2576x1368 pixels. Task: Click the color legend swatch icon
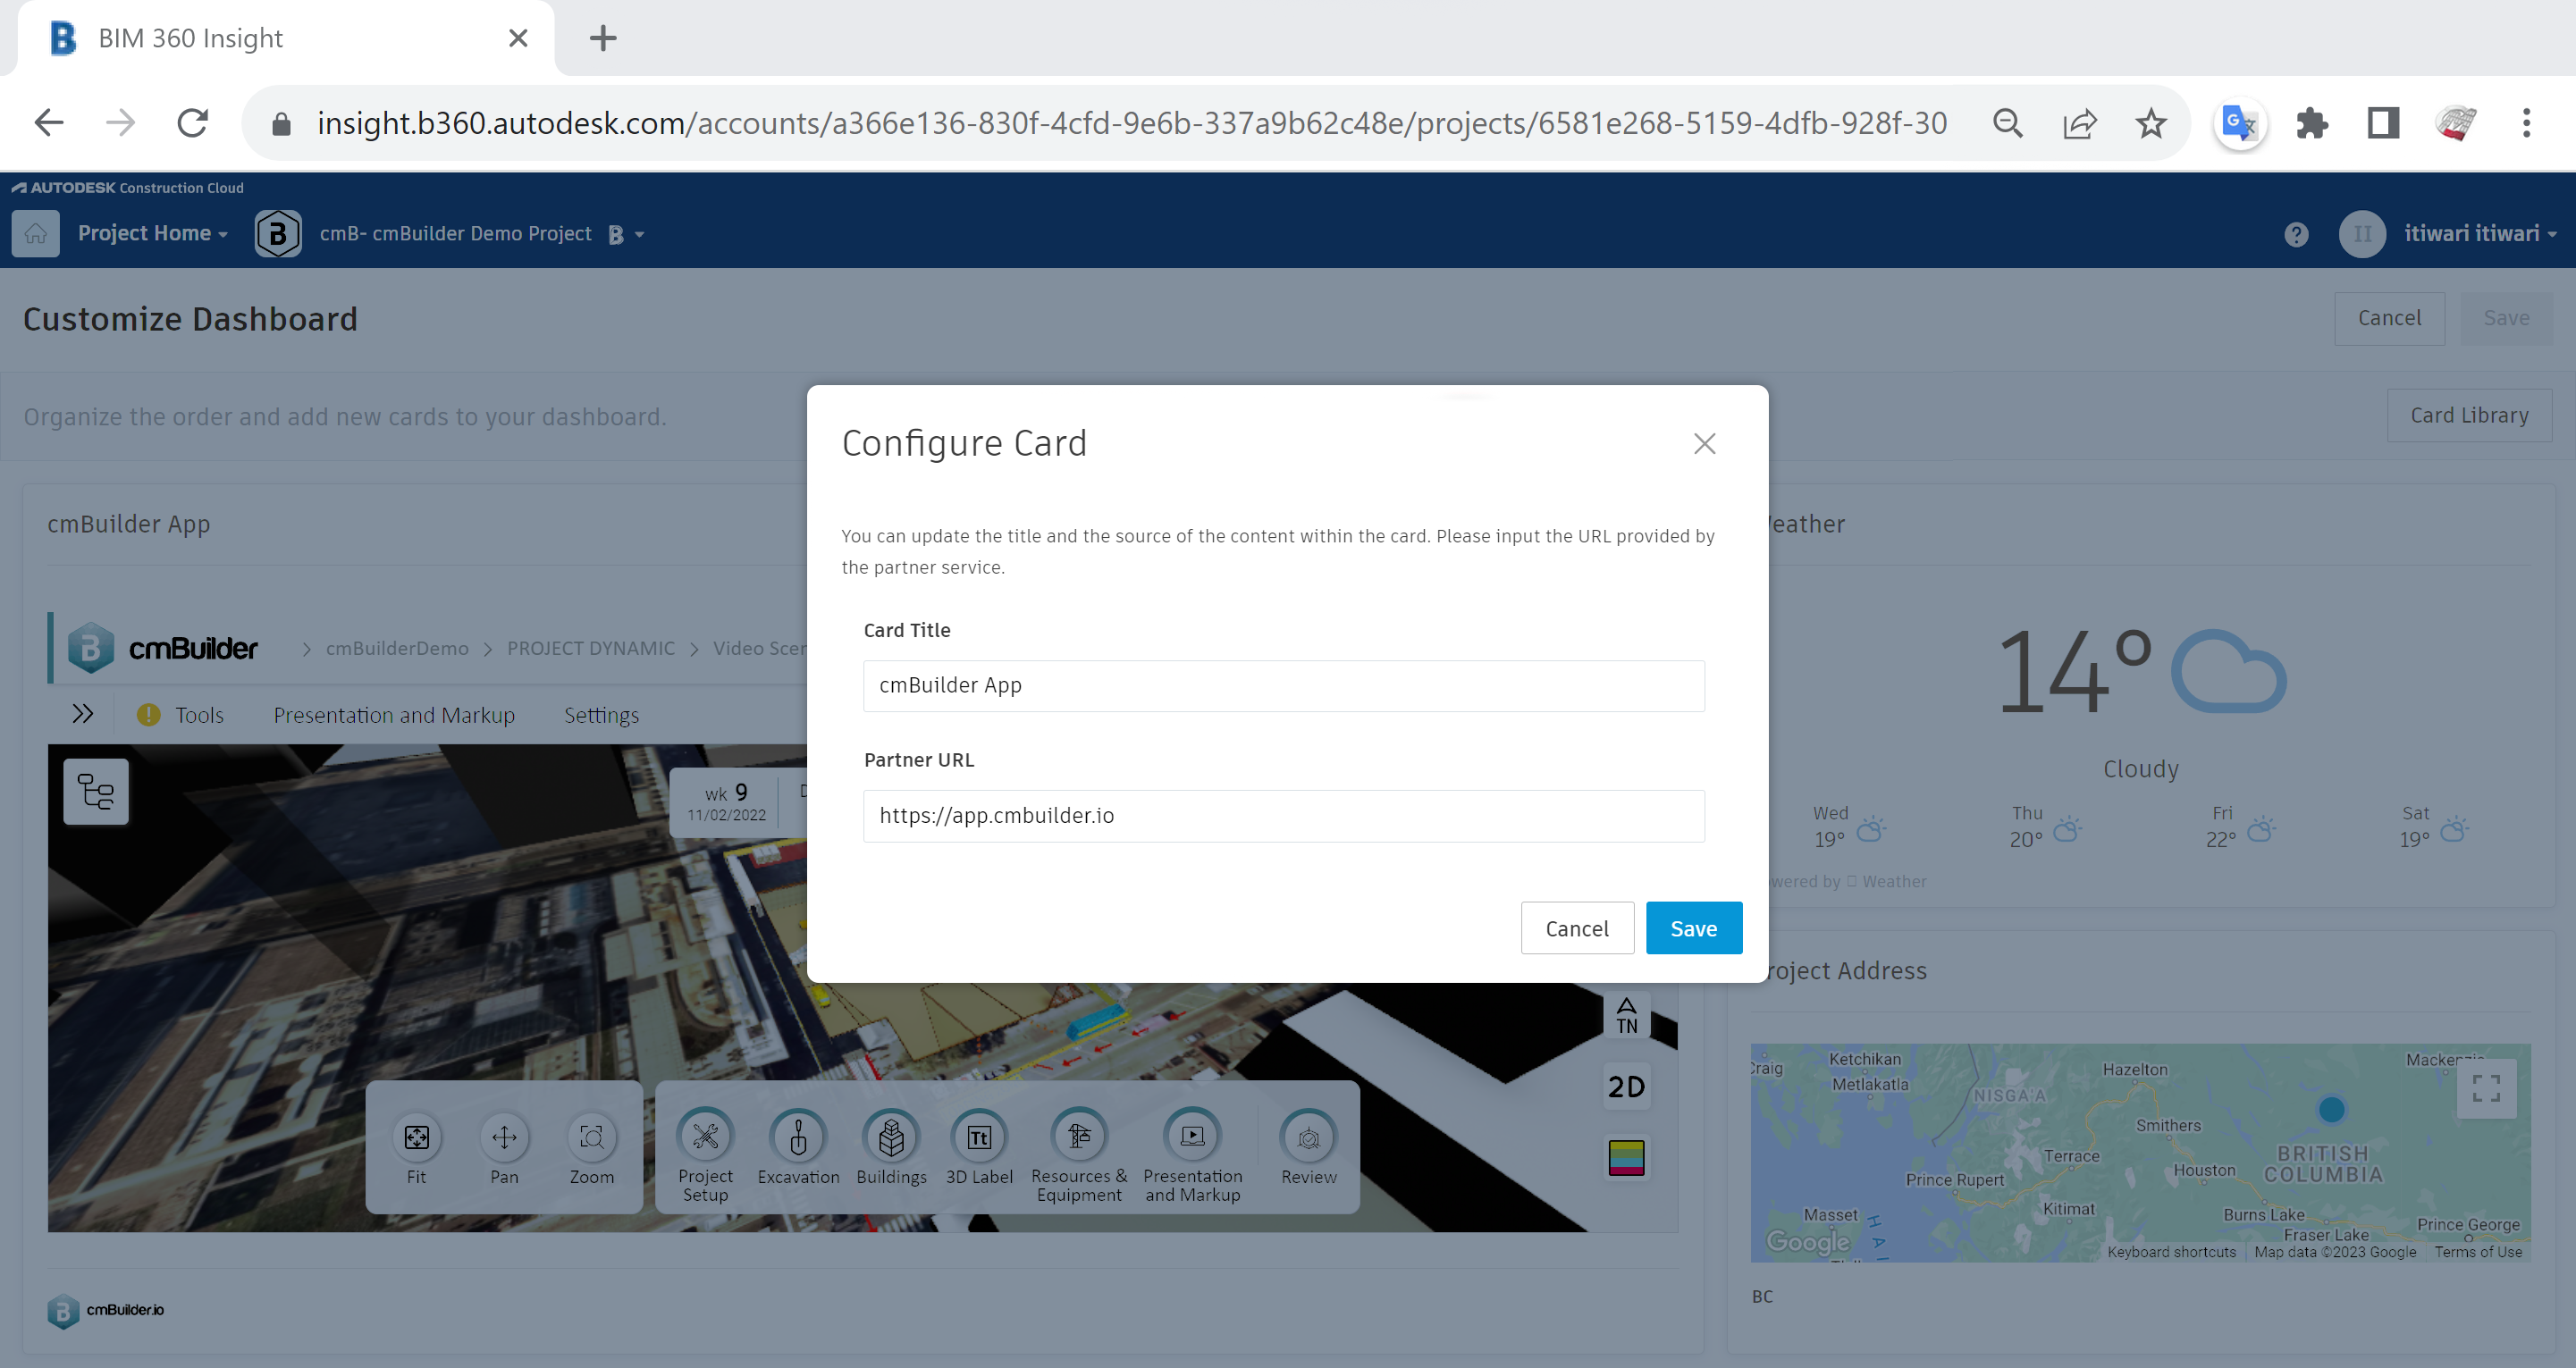tap(1626, 1158)
